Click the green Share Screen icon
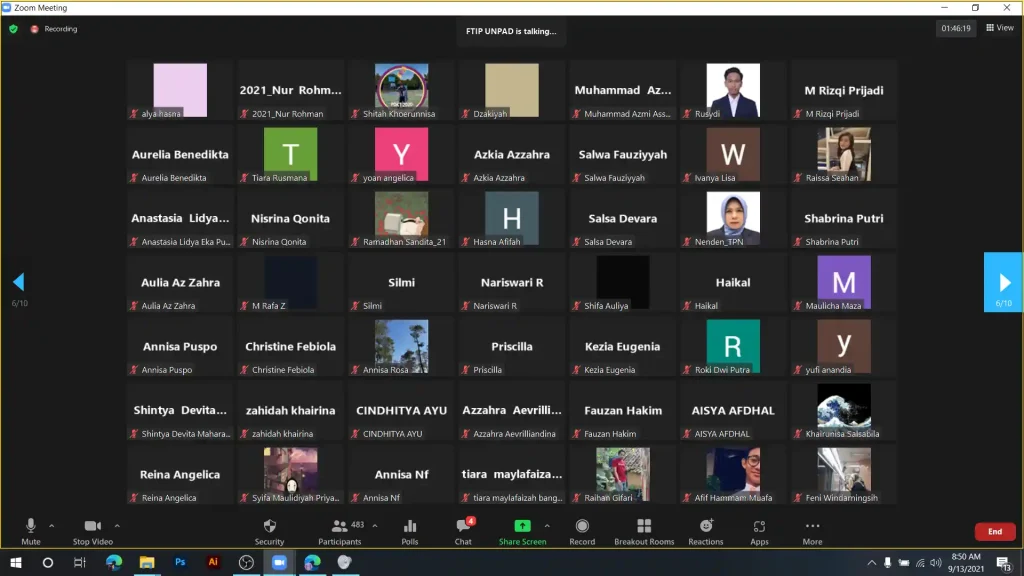Screen dimensions: 1024x576 pos(522,526)
